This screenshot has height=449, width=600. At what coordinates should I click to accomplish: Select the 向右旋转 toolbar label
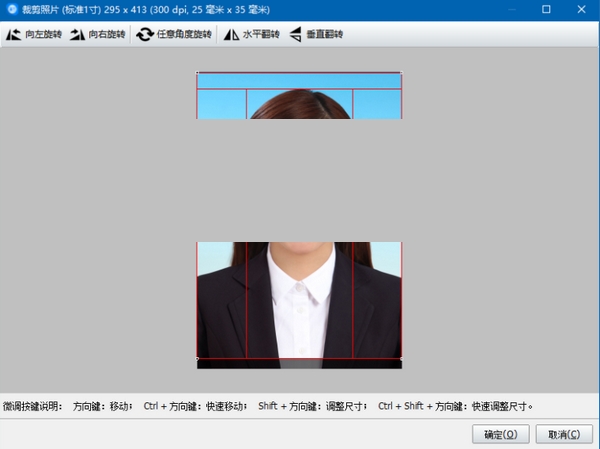point(107,34)
